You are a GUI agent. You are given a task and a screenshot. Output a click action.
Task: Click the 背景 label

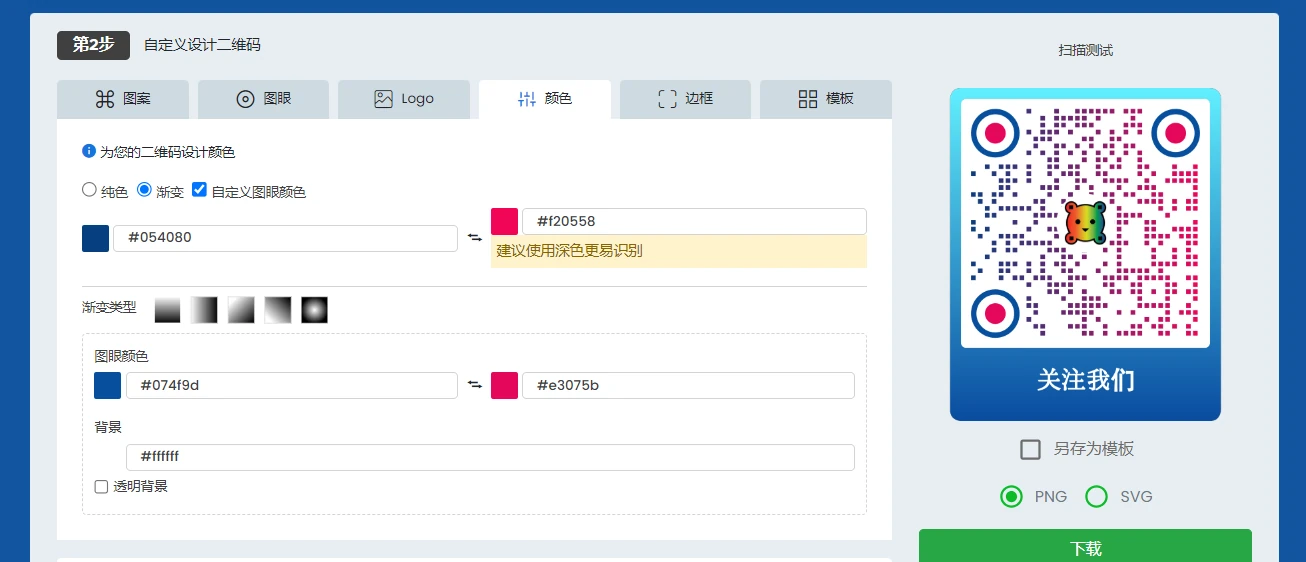(108, 427)
